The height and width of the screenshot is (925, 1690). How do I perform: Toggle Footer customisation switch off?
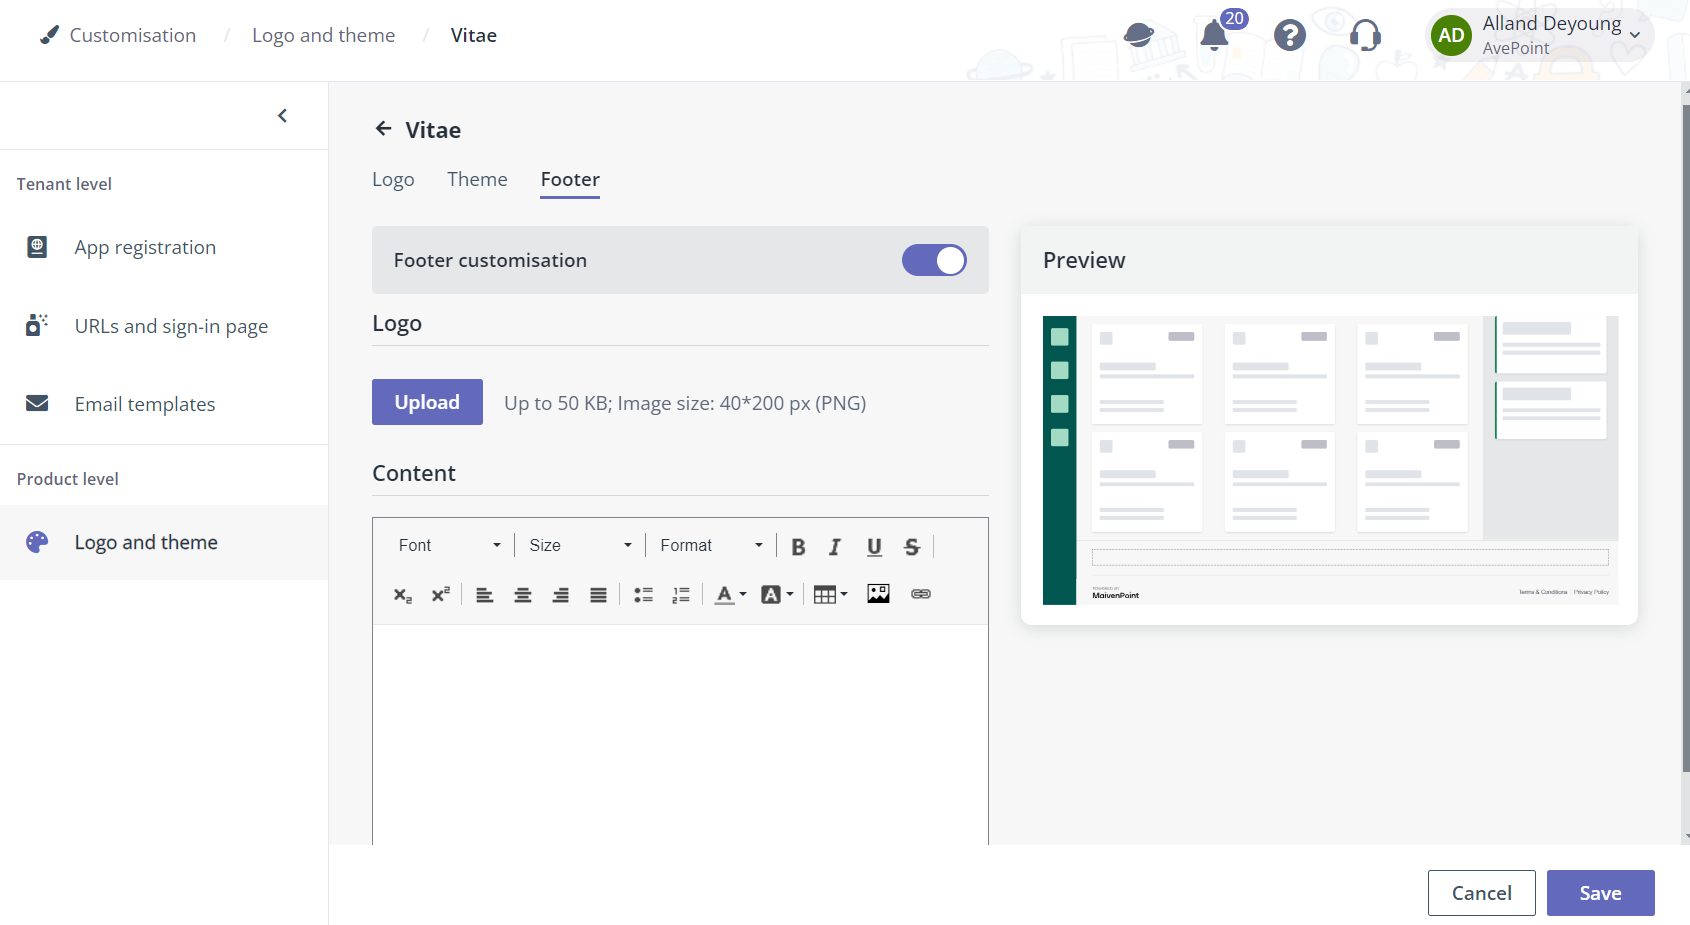point(934,260)
